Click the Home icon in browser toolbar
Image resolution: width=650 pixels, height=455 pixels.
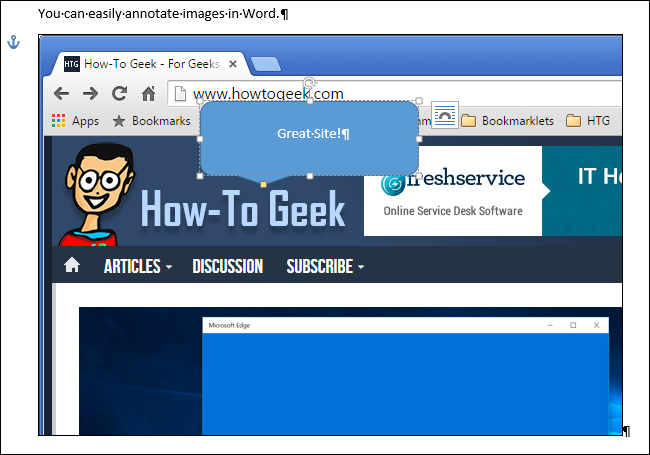click(x=148, y=94)
